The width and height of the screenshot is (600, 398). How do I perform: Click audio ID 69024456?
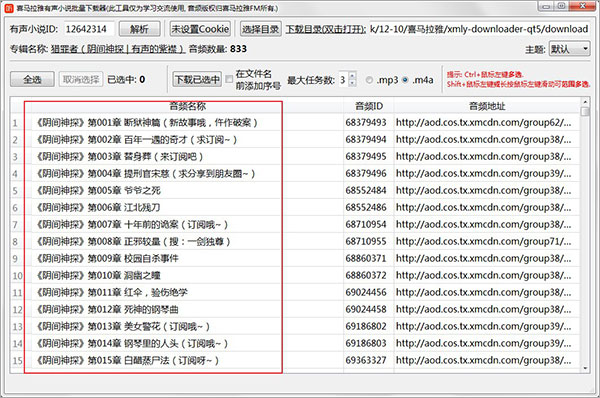point(366,292)
